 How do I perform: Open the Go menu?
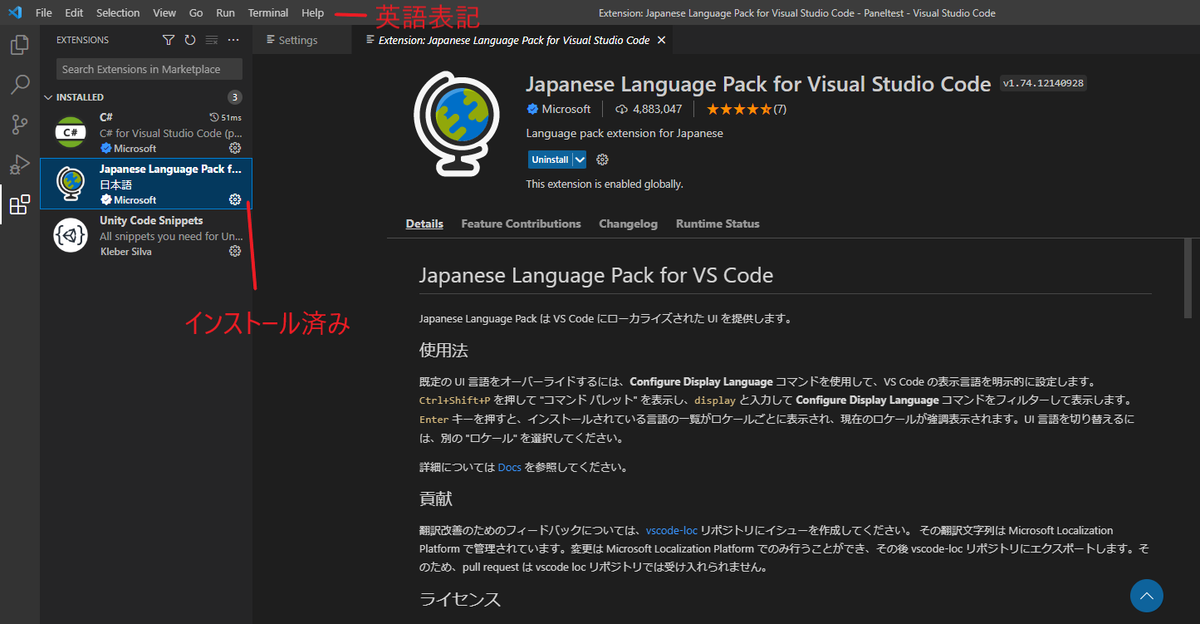[196, 13]
